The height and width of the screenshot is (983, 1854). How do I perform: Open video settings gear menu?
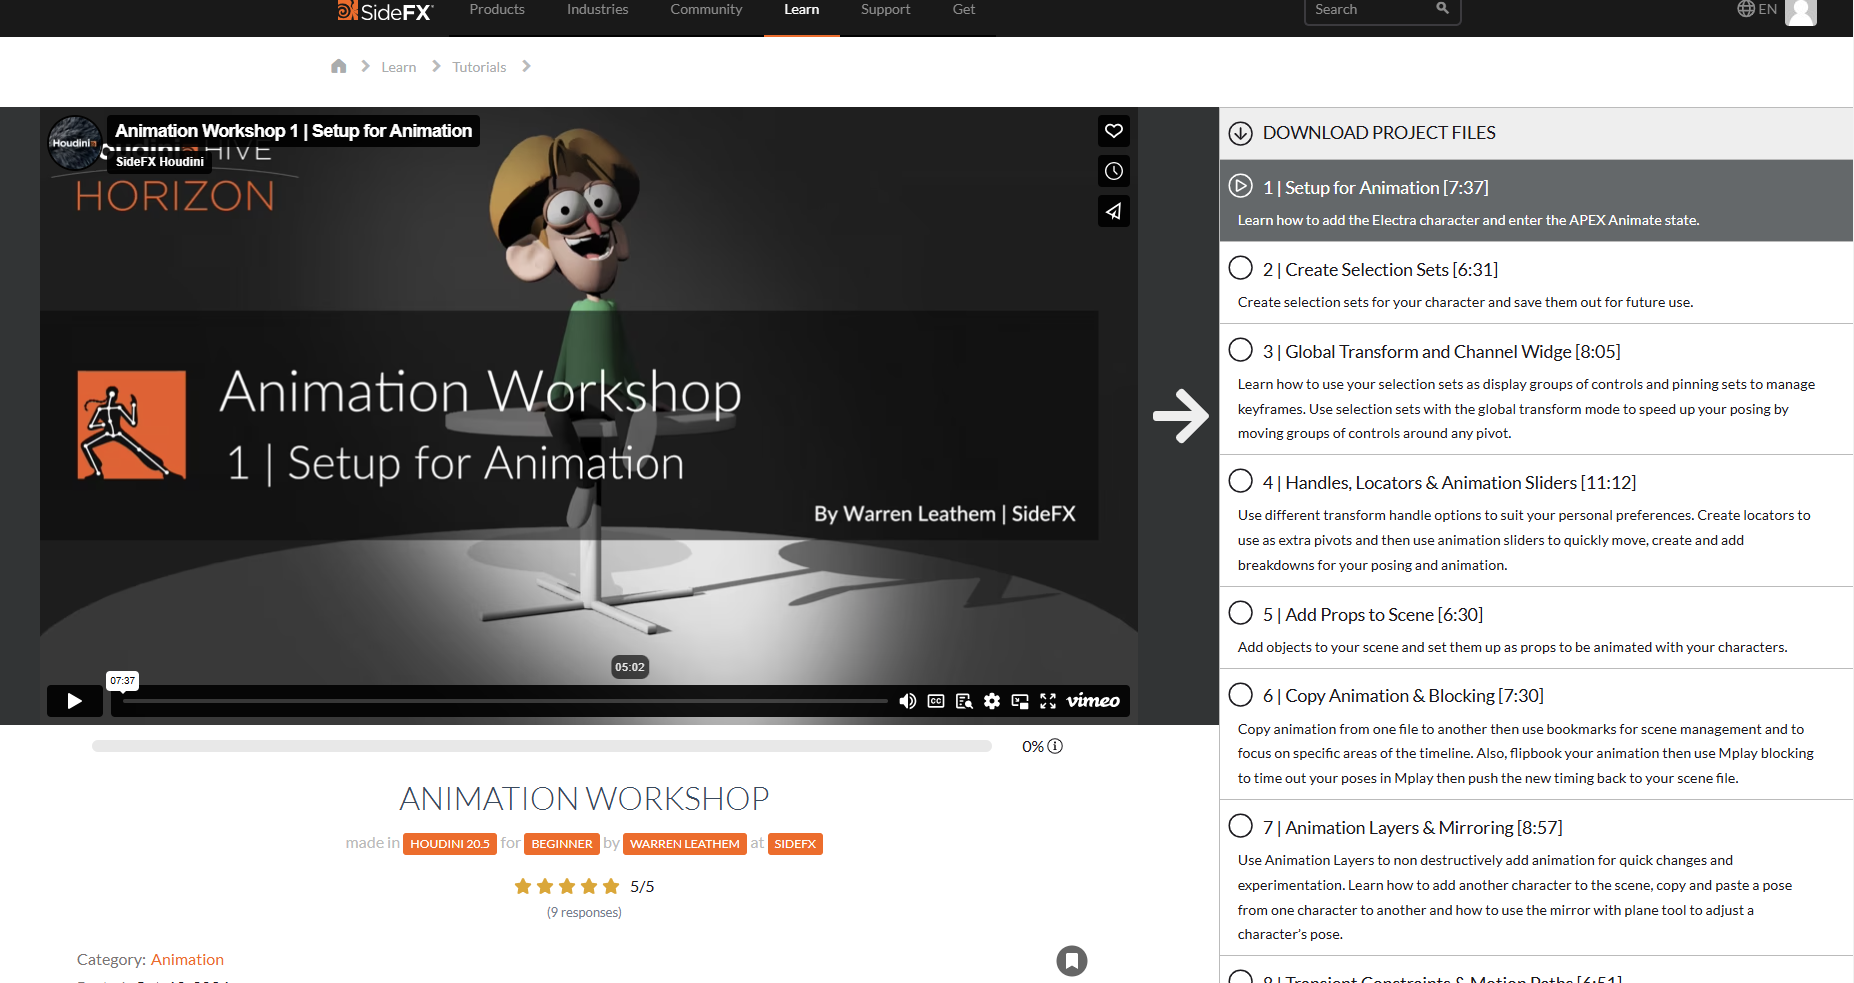pyautogui.click(x=992, y=701)
